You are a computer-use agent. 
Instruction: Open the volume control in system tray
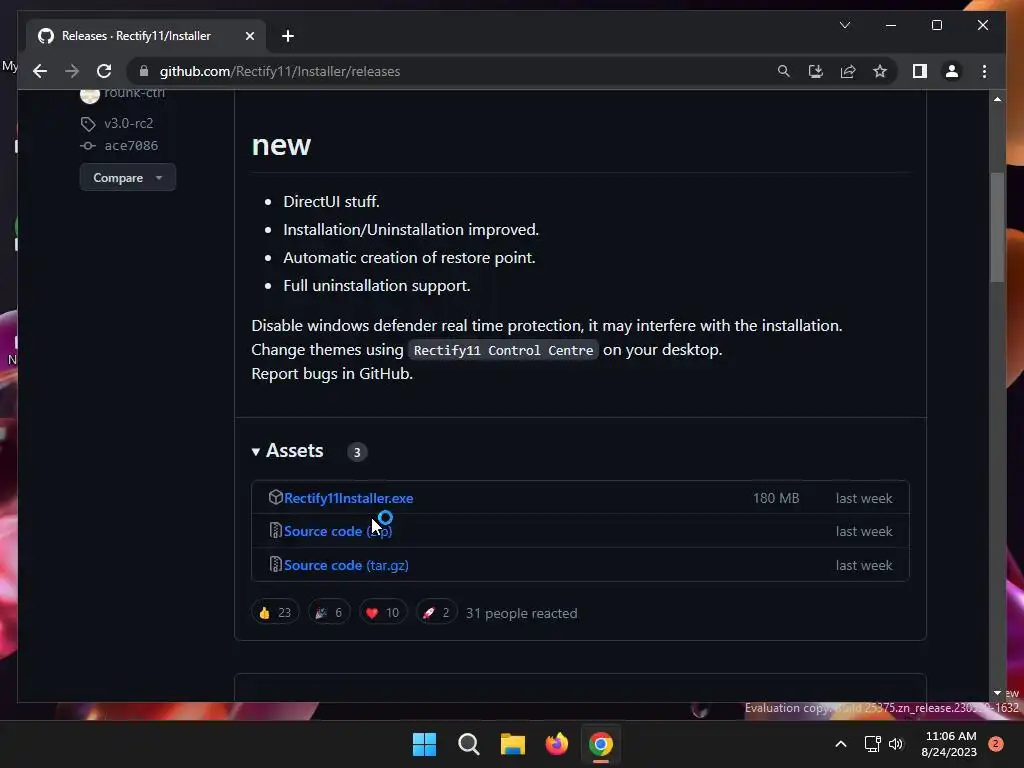(x=896, y=744)
